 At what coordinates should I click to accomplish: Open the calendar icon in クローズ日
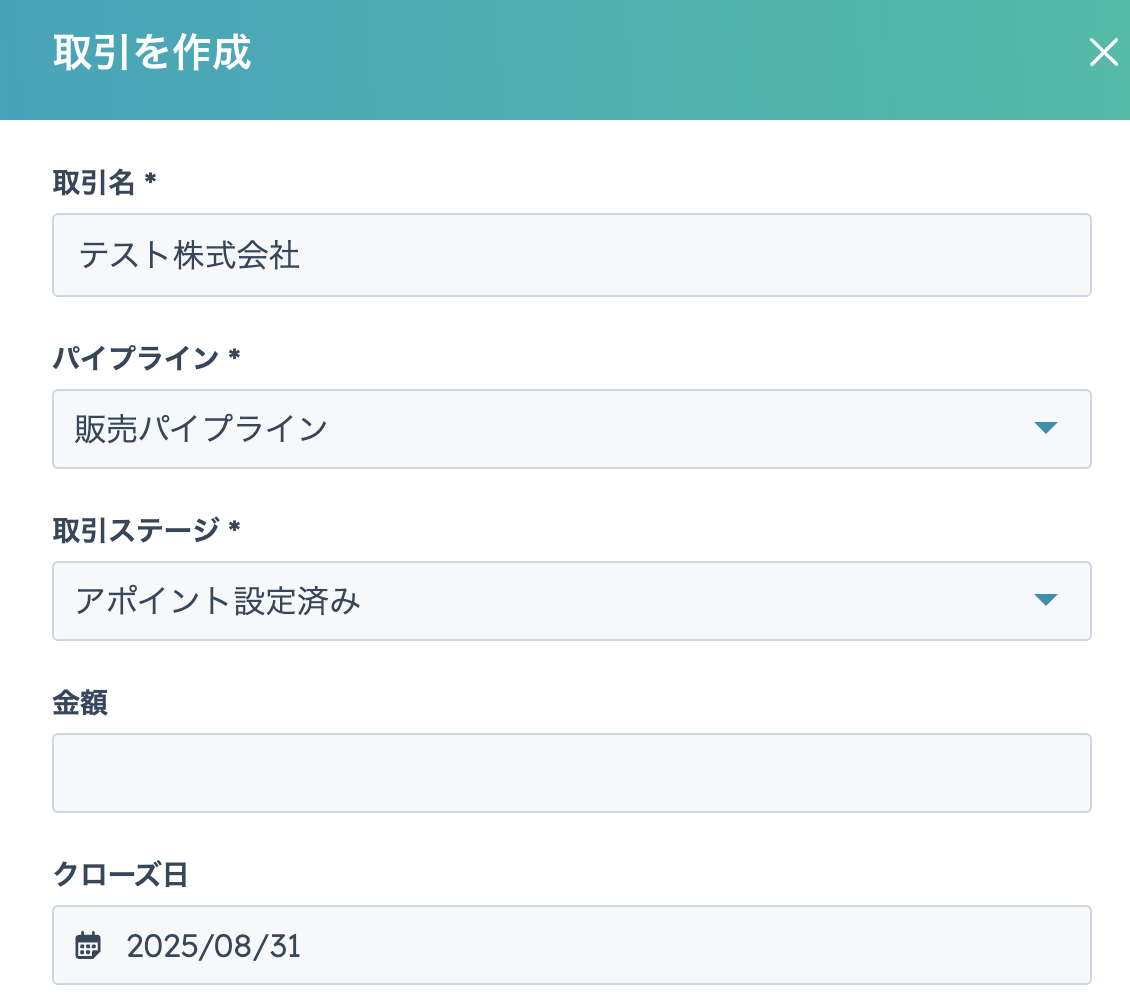(89, 945)
